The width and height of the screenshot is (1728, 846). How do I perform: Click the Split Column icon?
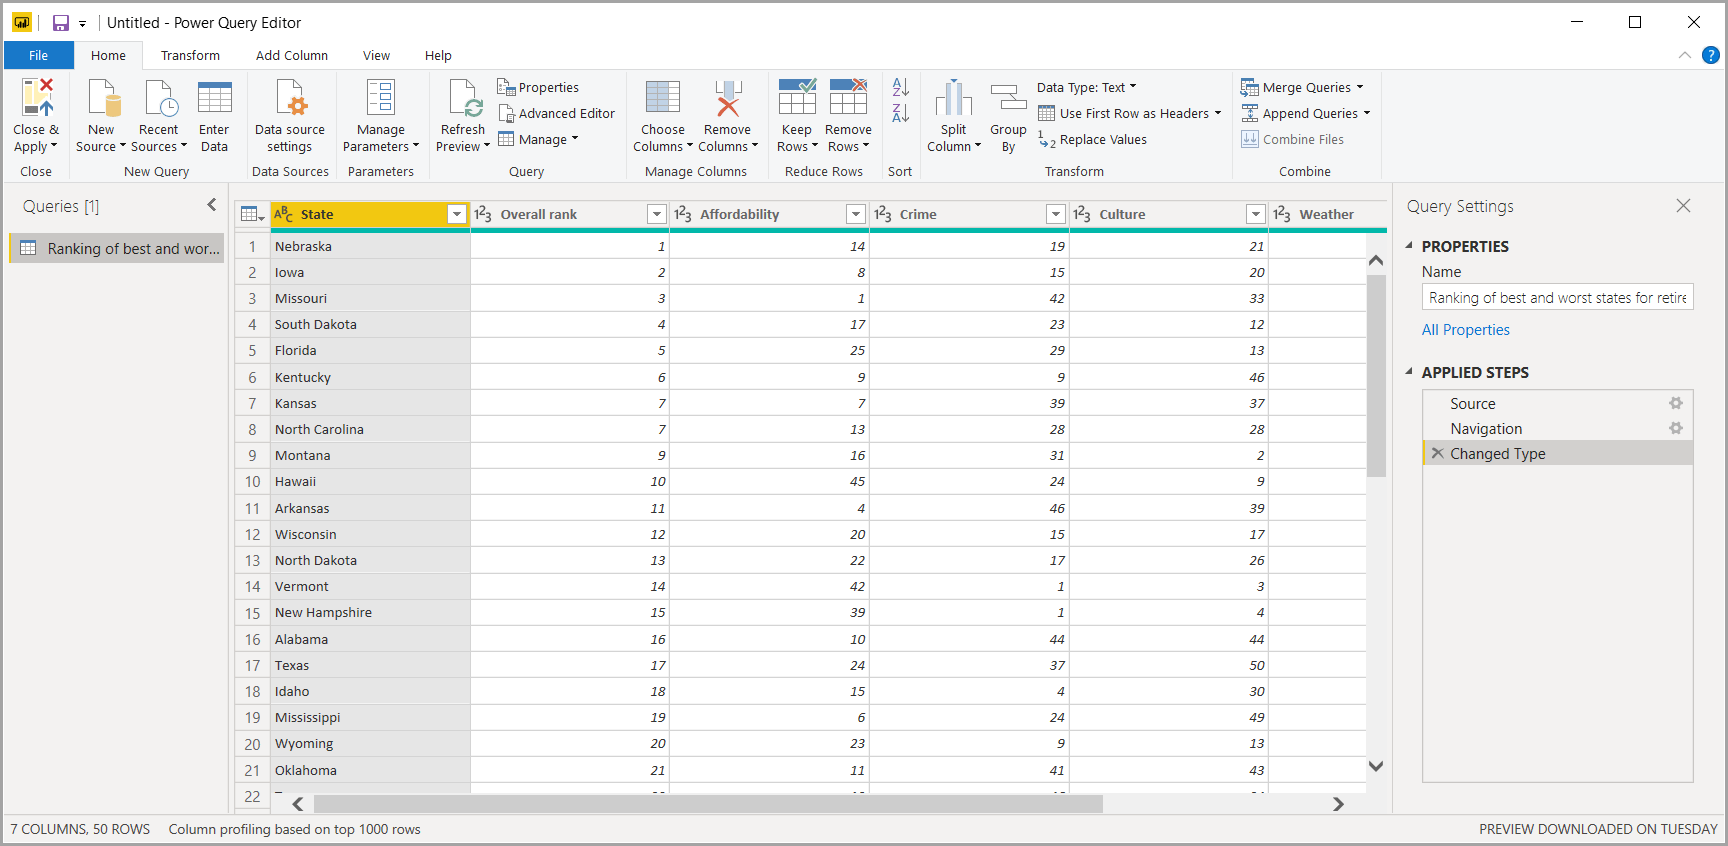pos(954,98)
